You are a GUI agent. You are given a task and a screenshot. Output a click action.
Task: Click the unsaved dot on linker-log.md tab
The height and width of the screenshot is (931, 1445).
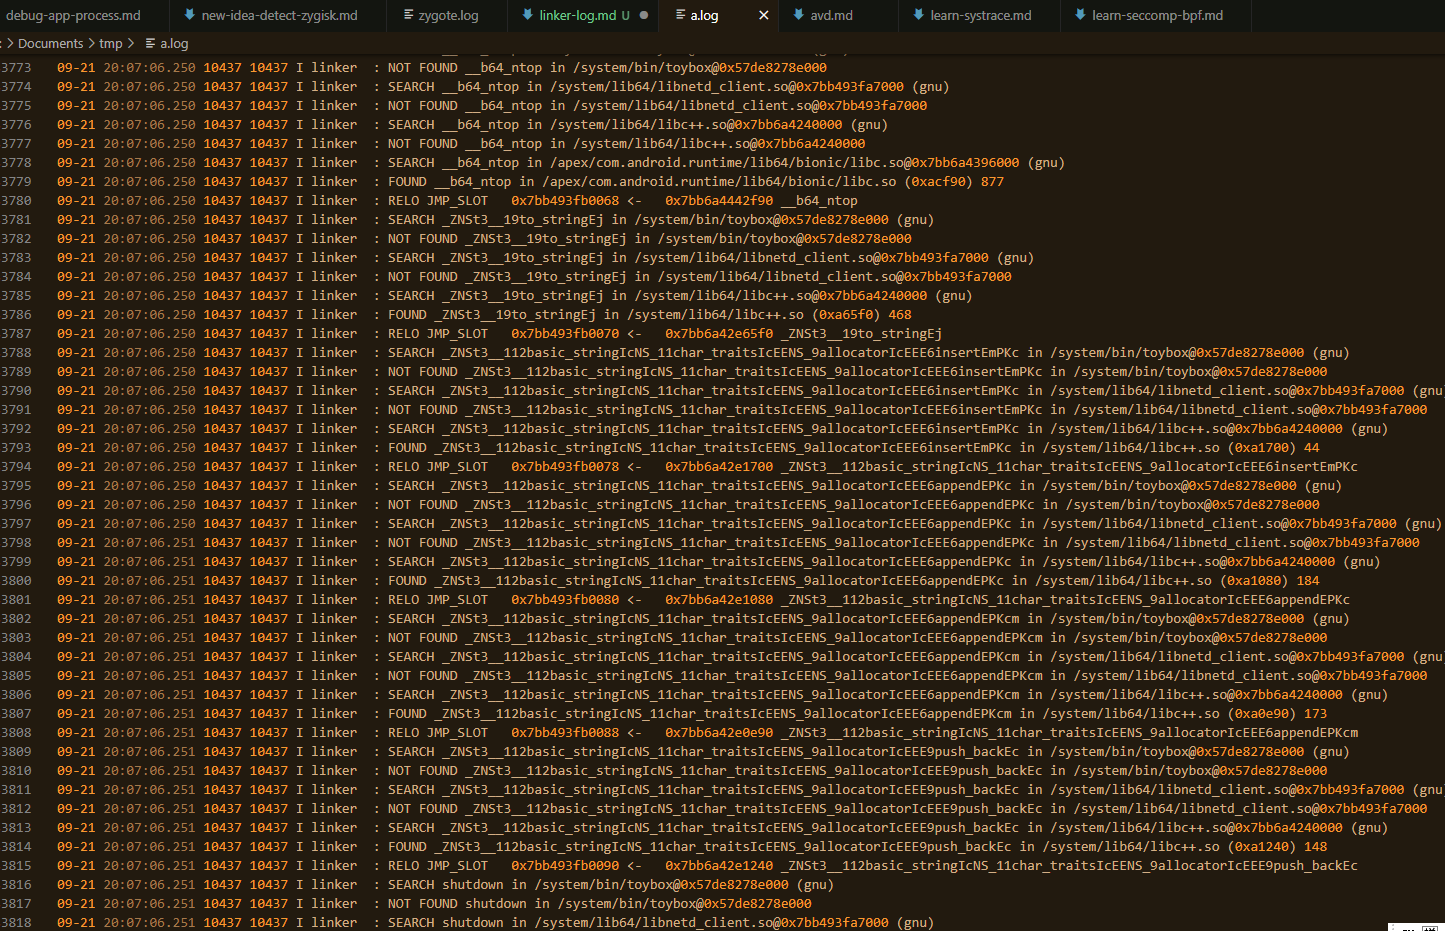[x=644, y=15]
